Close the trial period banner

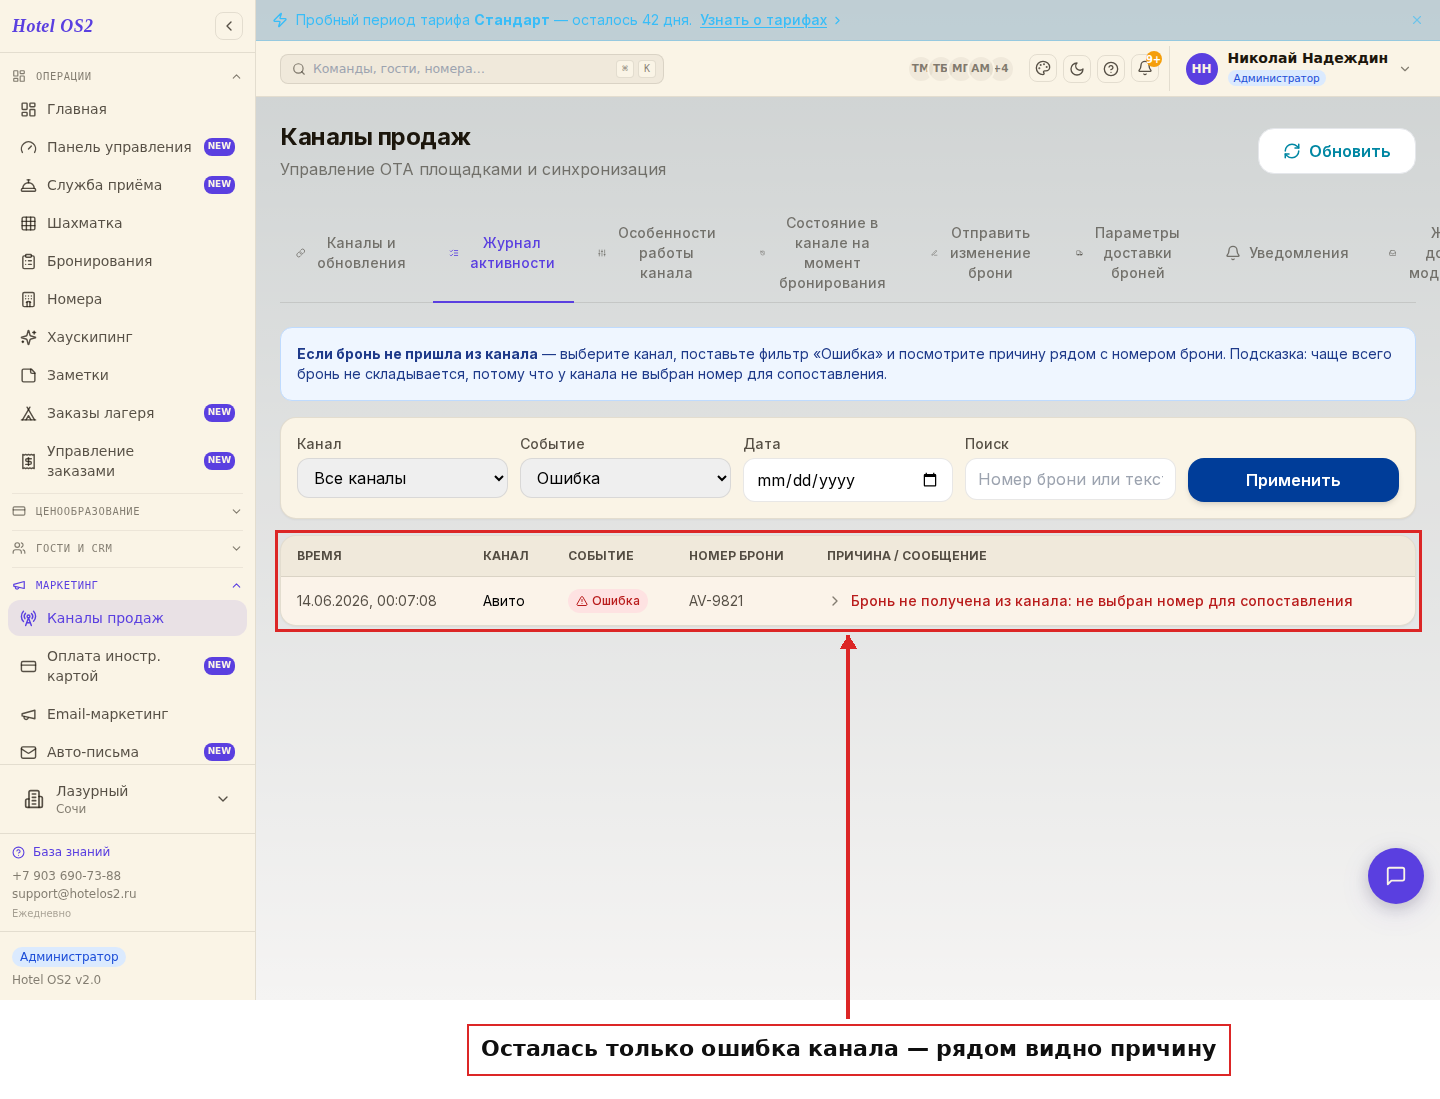1417,20
